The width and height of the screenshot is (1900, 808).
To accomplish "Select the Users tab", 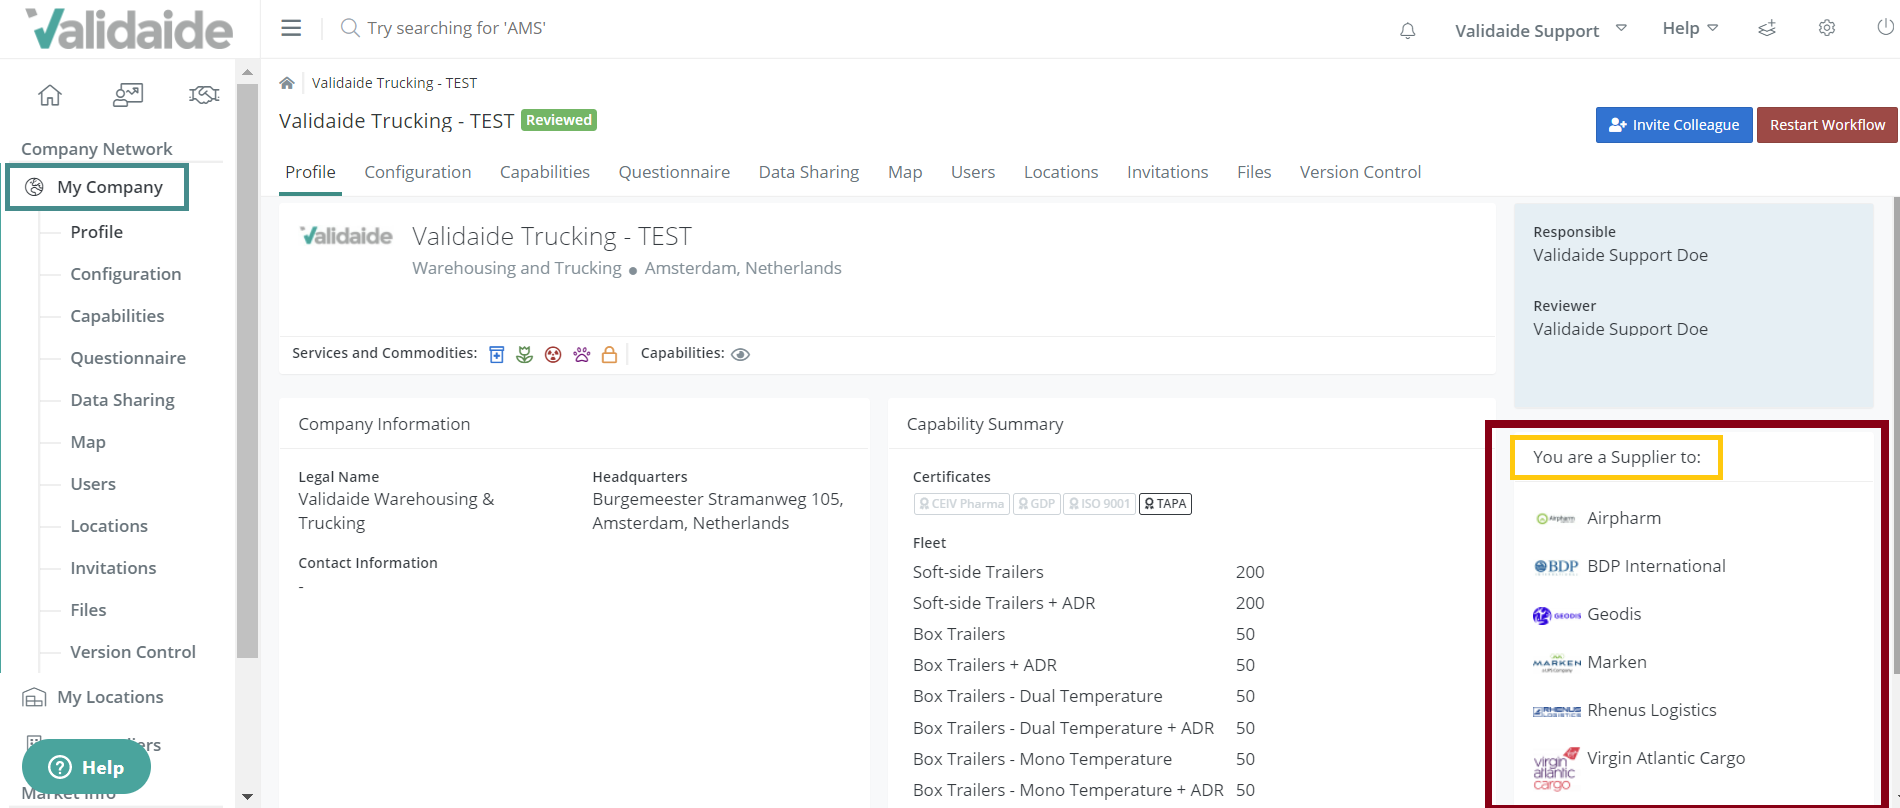I will (973, 172).
